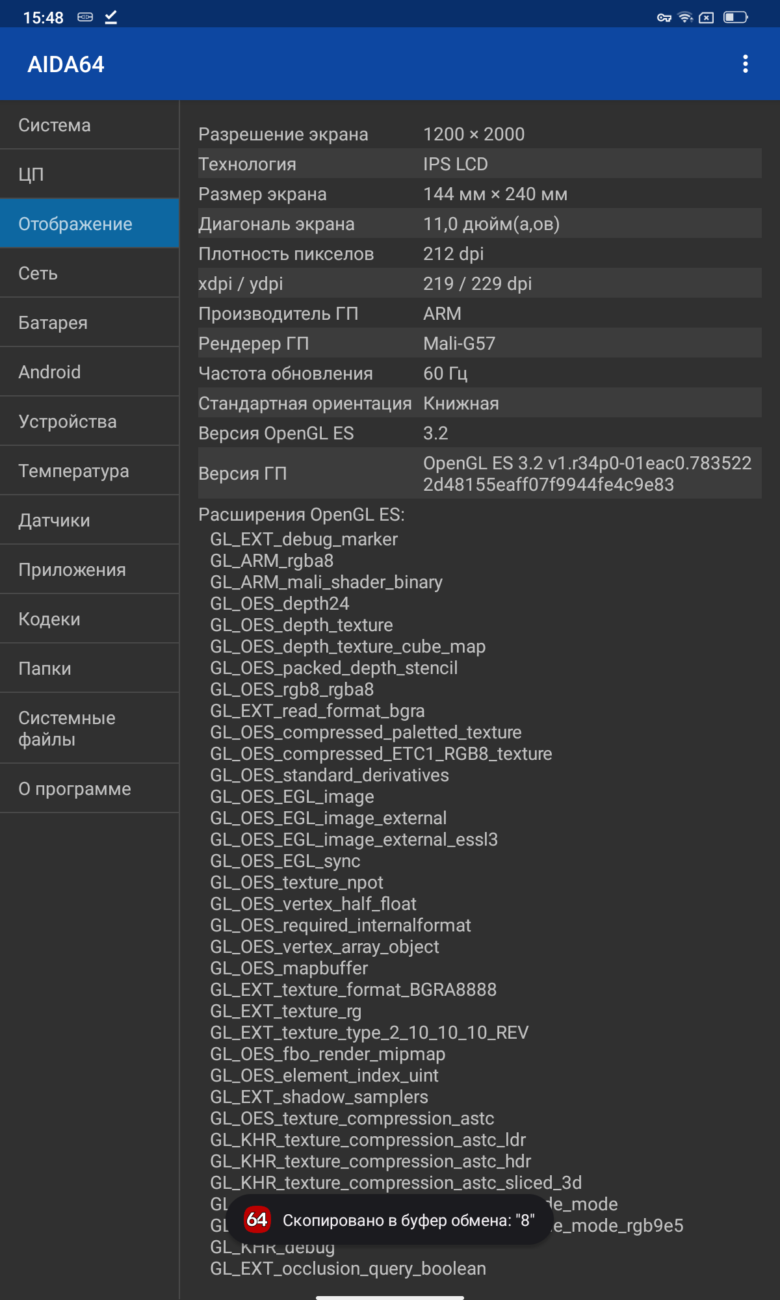Tap the Рендерер ГП Mali-G57 row
Viewport: 780px width, 1300px height.
[x=480, y=344]
